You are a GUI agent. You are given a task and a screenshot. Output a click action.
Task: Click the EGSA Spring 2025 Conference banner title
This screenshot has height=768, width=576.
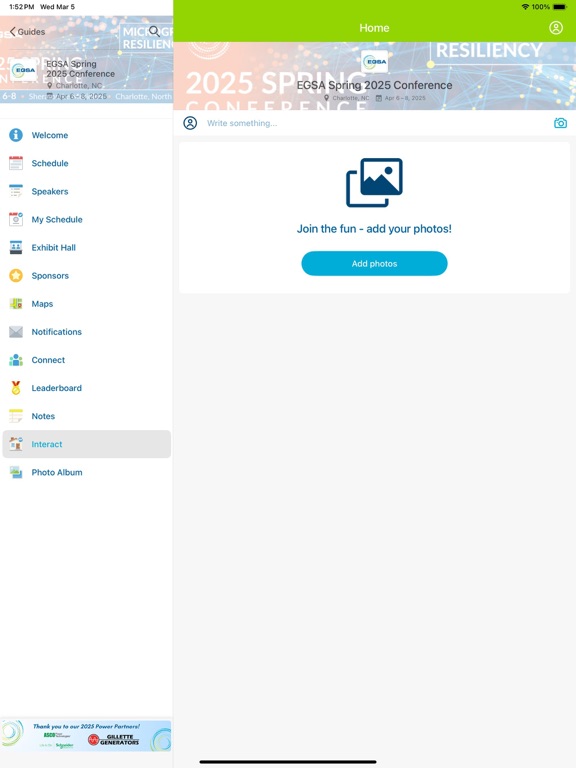374,85
